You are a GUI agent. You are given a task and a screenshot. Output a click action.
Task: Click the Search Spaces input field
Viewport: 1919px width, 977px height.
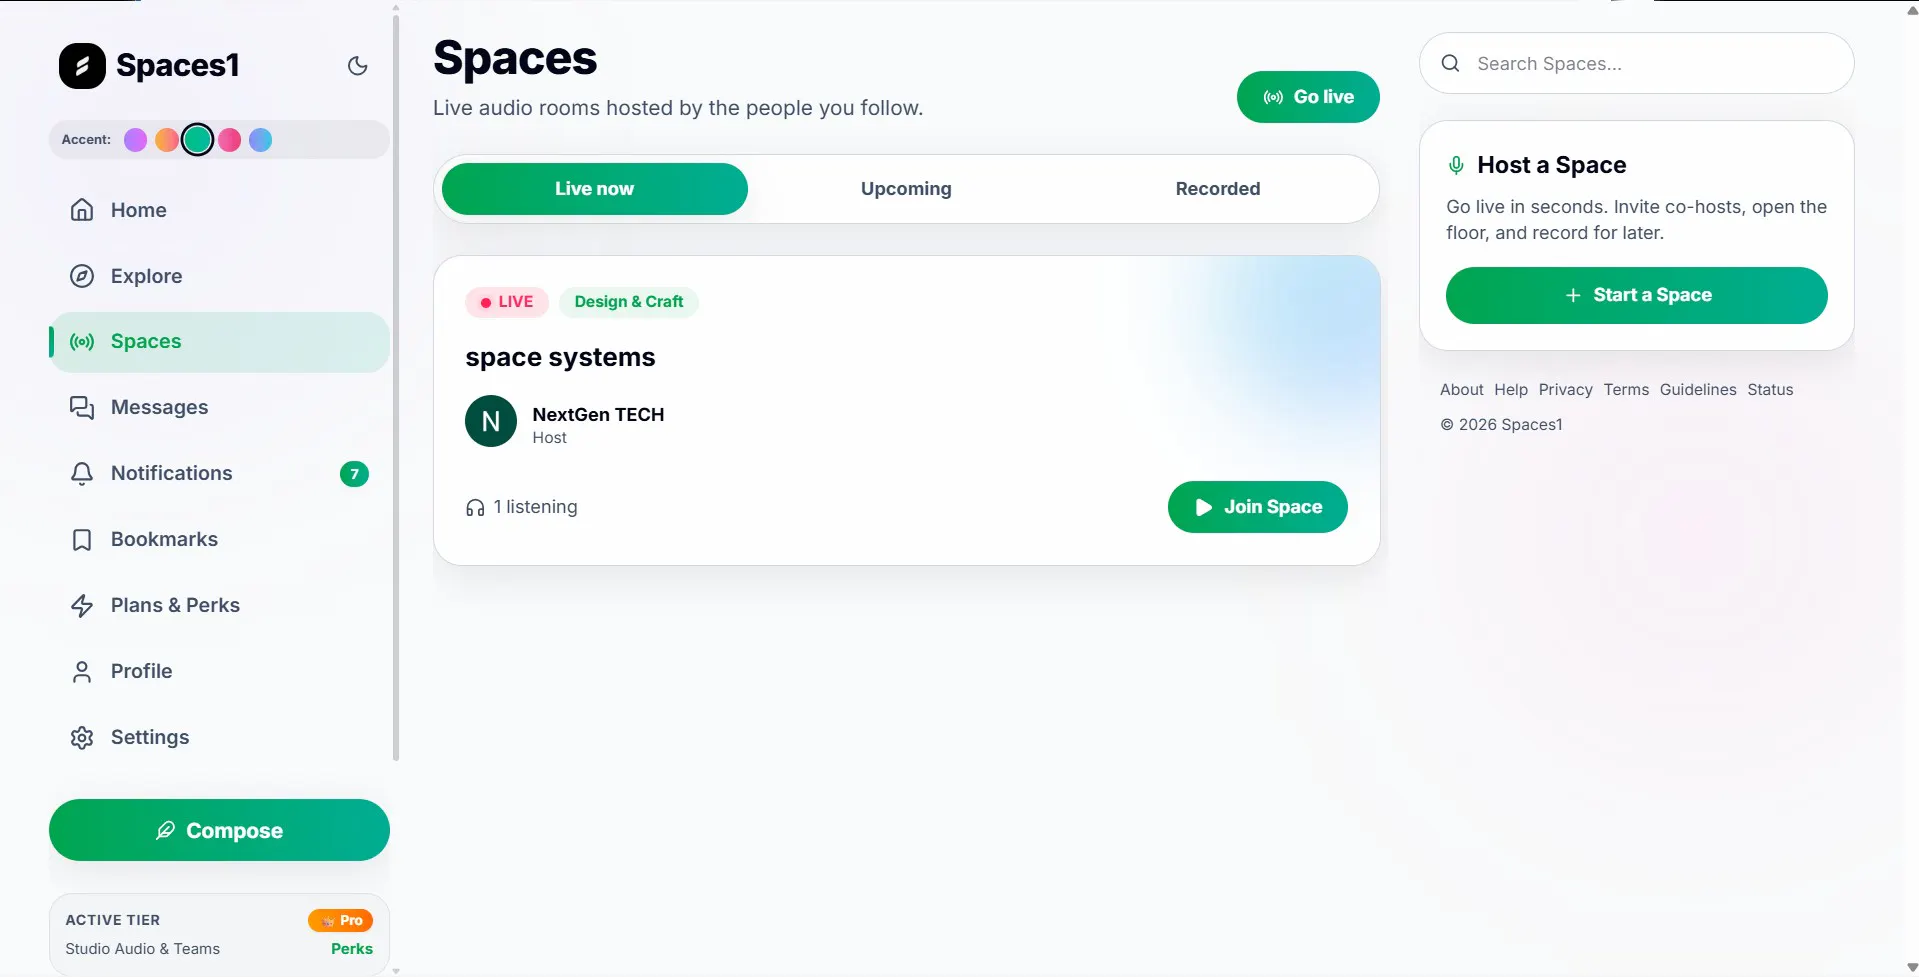tap(1637, 63)
